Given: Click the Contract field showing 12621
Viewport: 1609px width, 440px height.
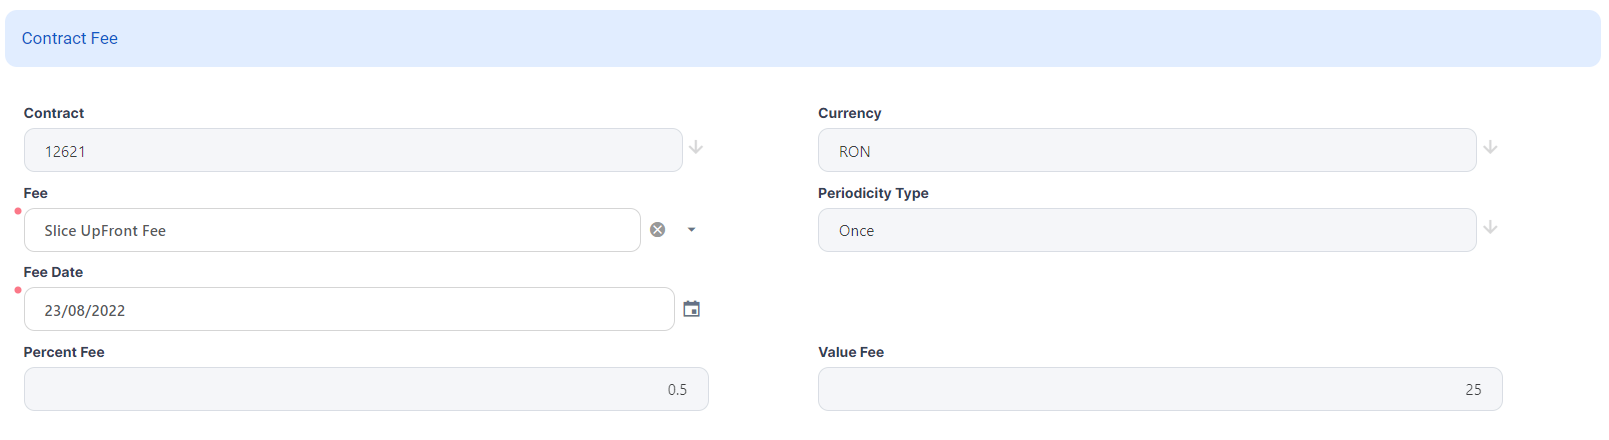Looking at the screenshot, I should click(352, 151).
